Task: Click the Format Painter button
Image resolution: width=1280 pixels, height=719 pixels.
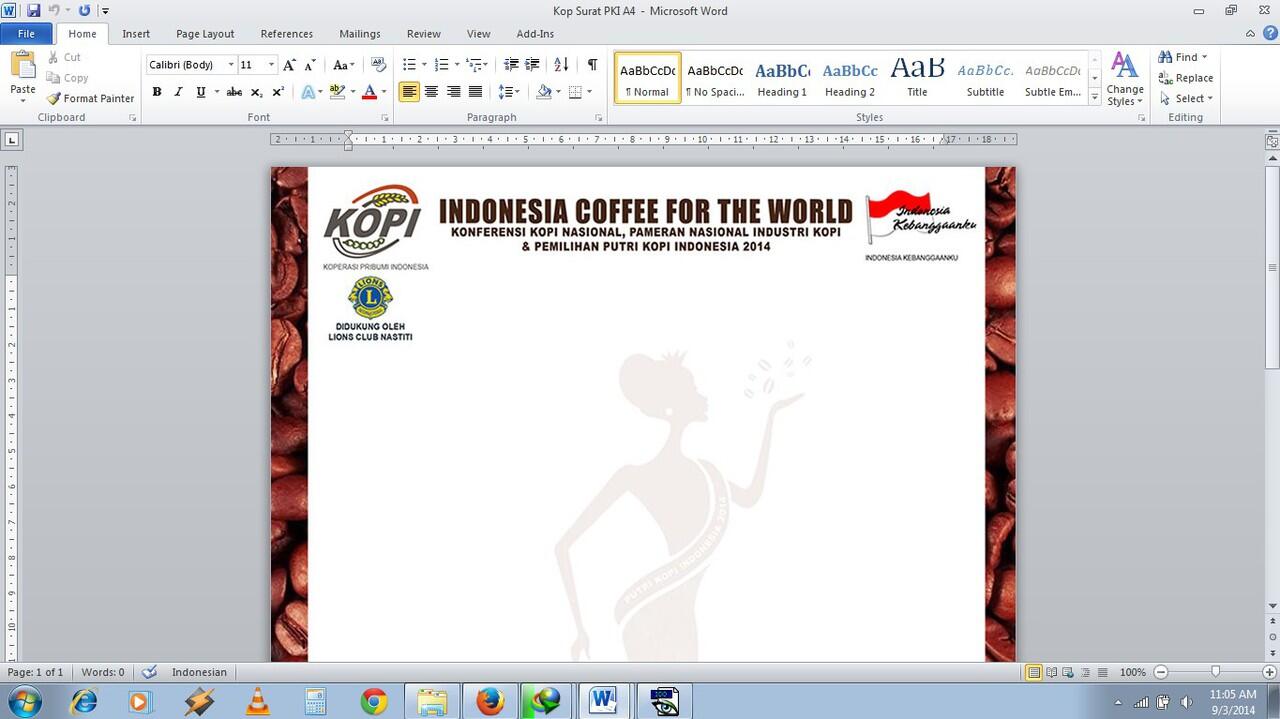Action: [90, 98]
